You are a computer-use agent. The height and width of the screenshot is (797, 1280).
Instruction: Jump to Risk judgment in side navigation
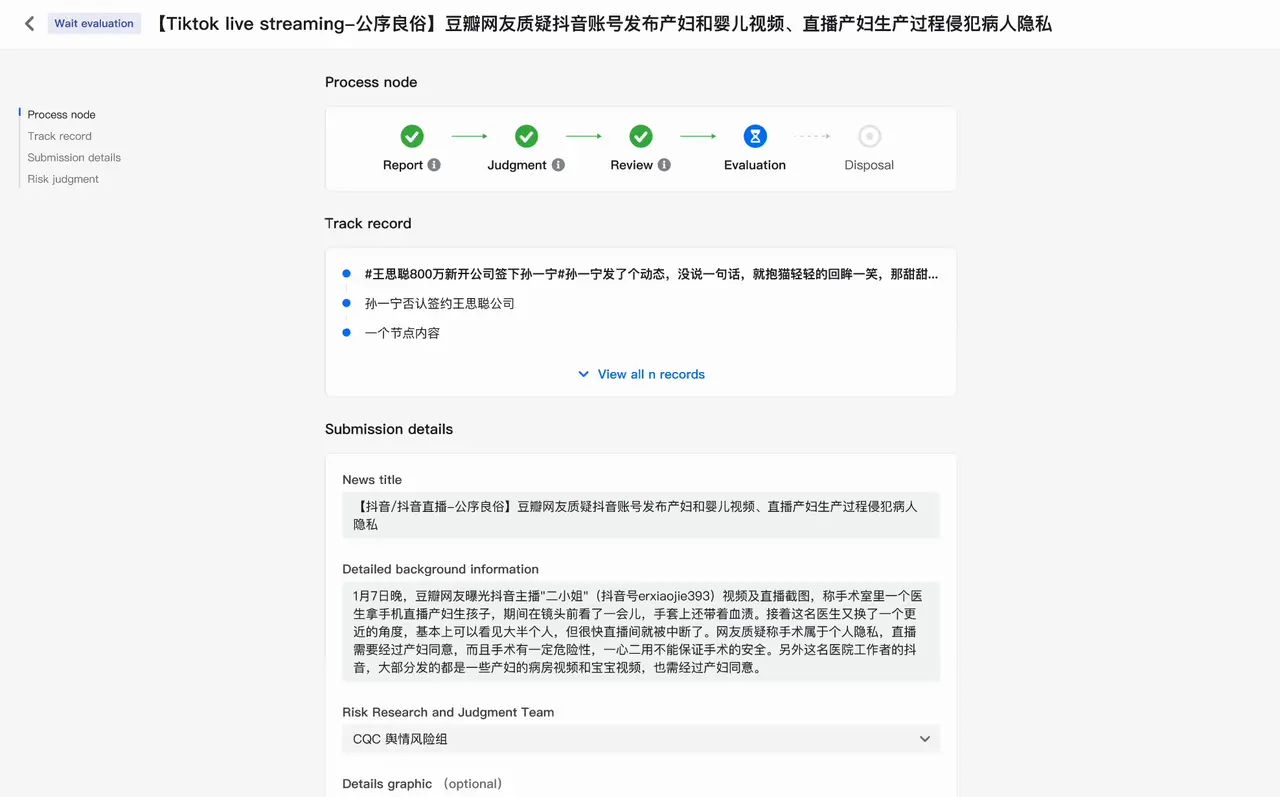point(63,179)
